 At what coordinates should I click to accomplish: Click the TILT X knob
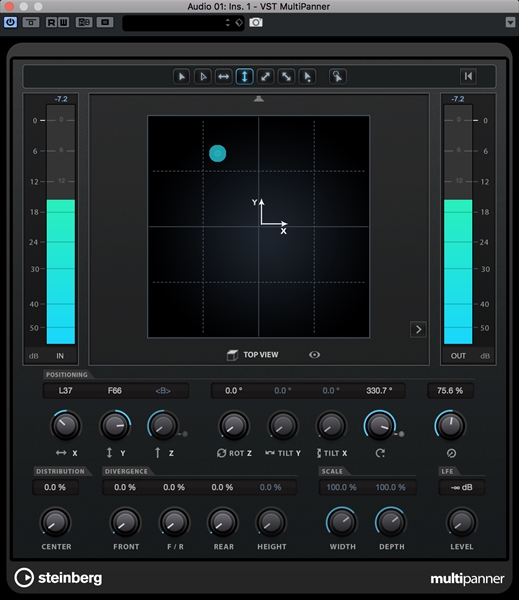click(x=331, y=426)
